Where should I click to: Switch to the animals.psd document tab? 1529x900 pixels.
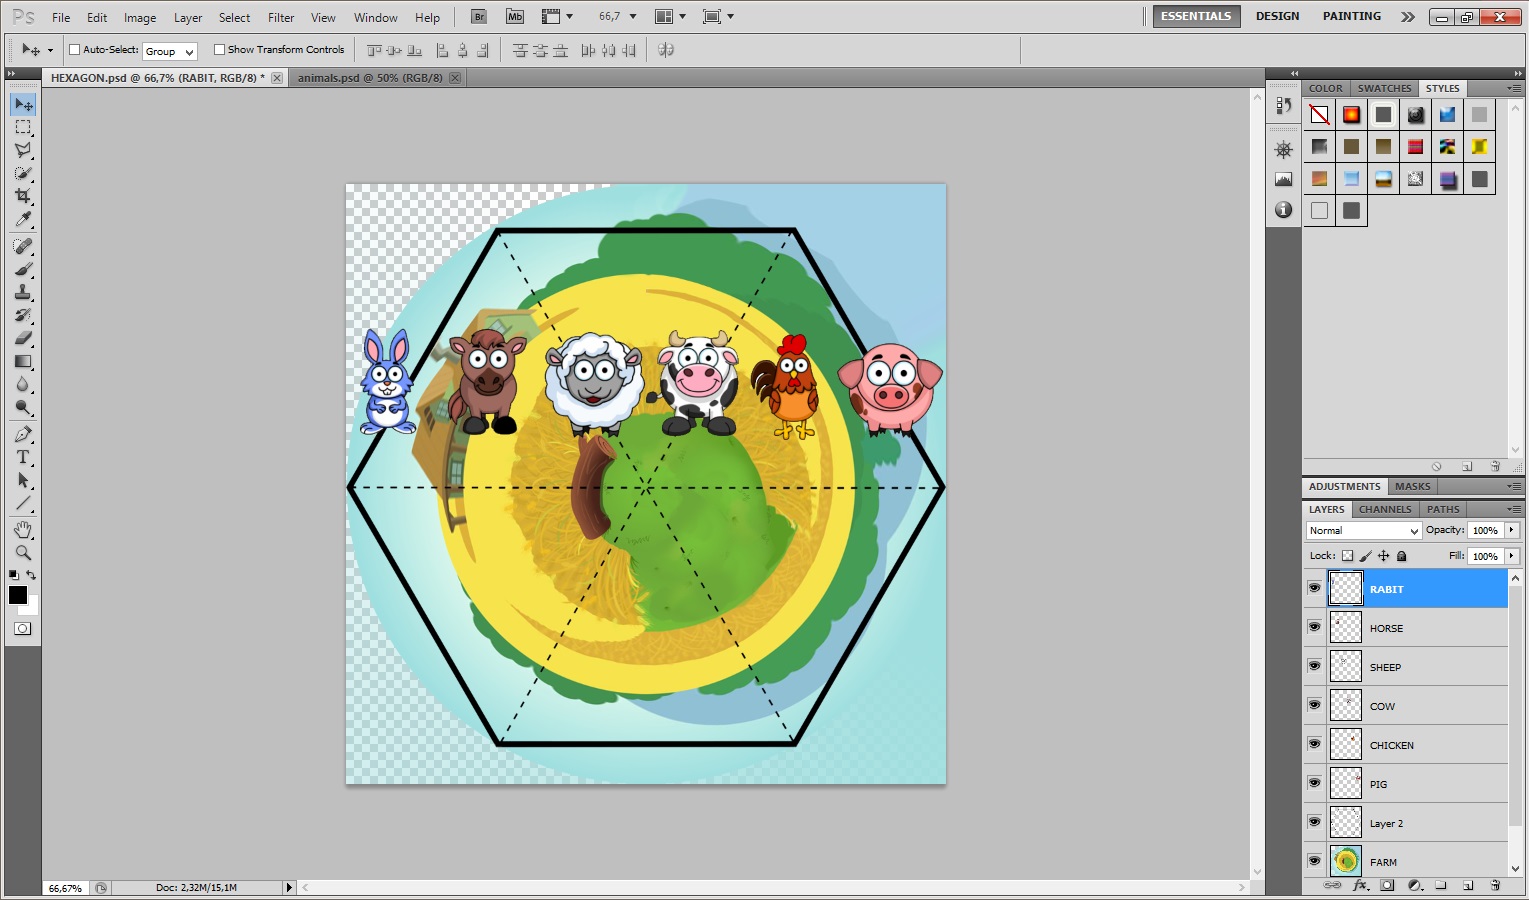click(x=370, y=78)
